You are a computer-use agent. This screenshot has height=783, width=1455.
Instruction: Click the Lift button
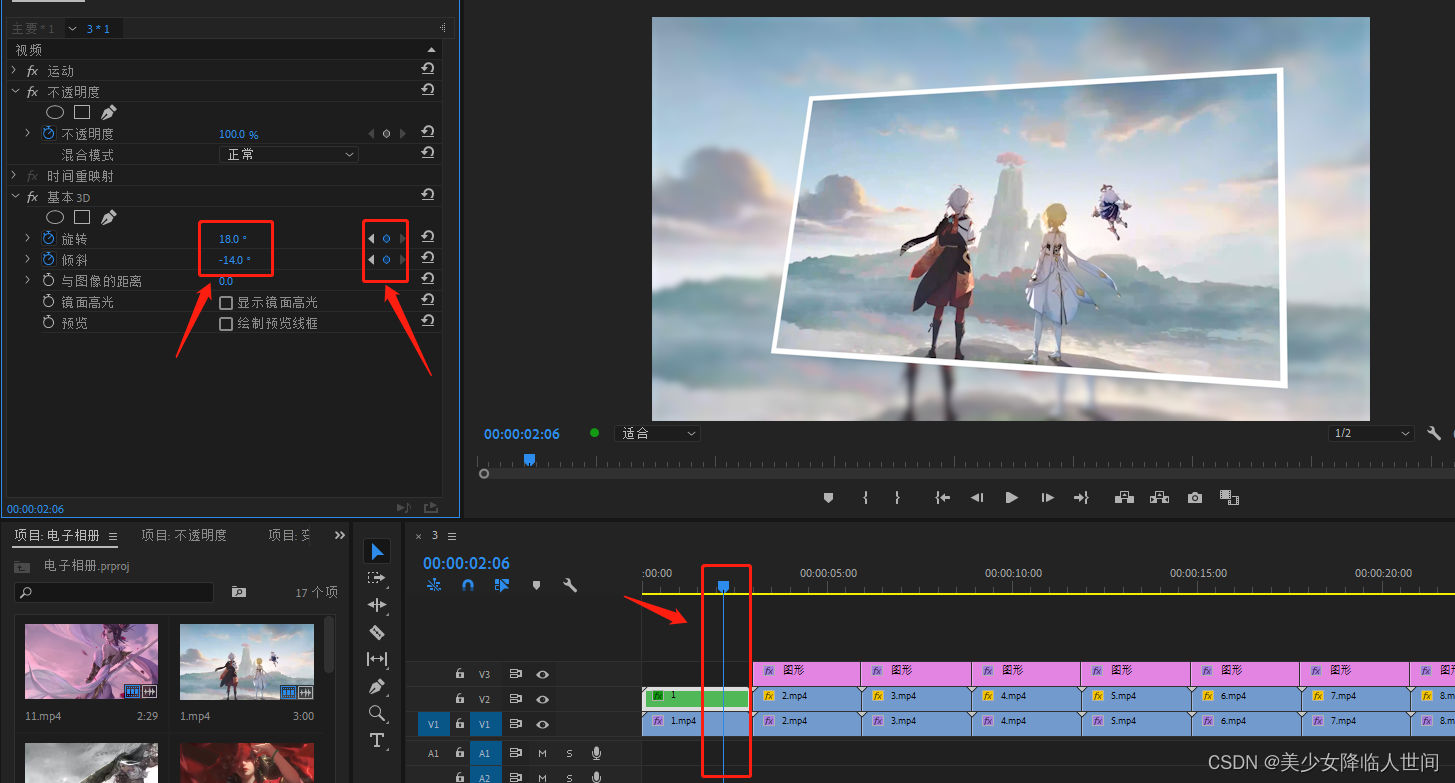[x=1124, y=497]
